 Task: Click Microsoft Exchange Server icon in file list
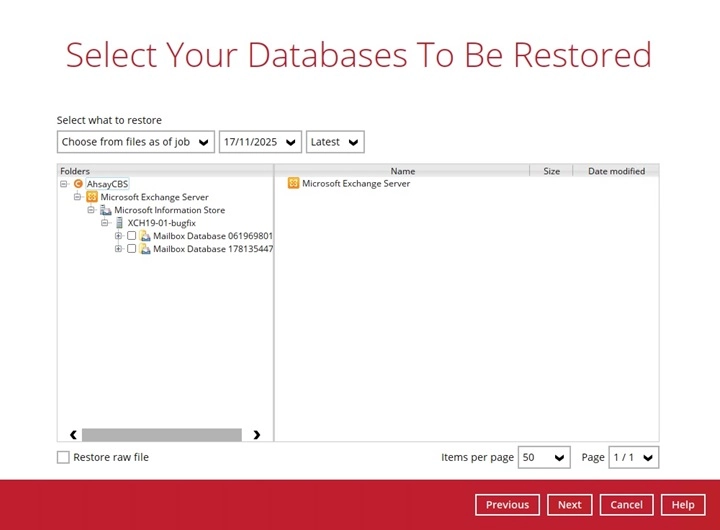click(x=294, y=184)
